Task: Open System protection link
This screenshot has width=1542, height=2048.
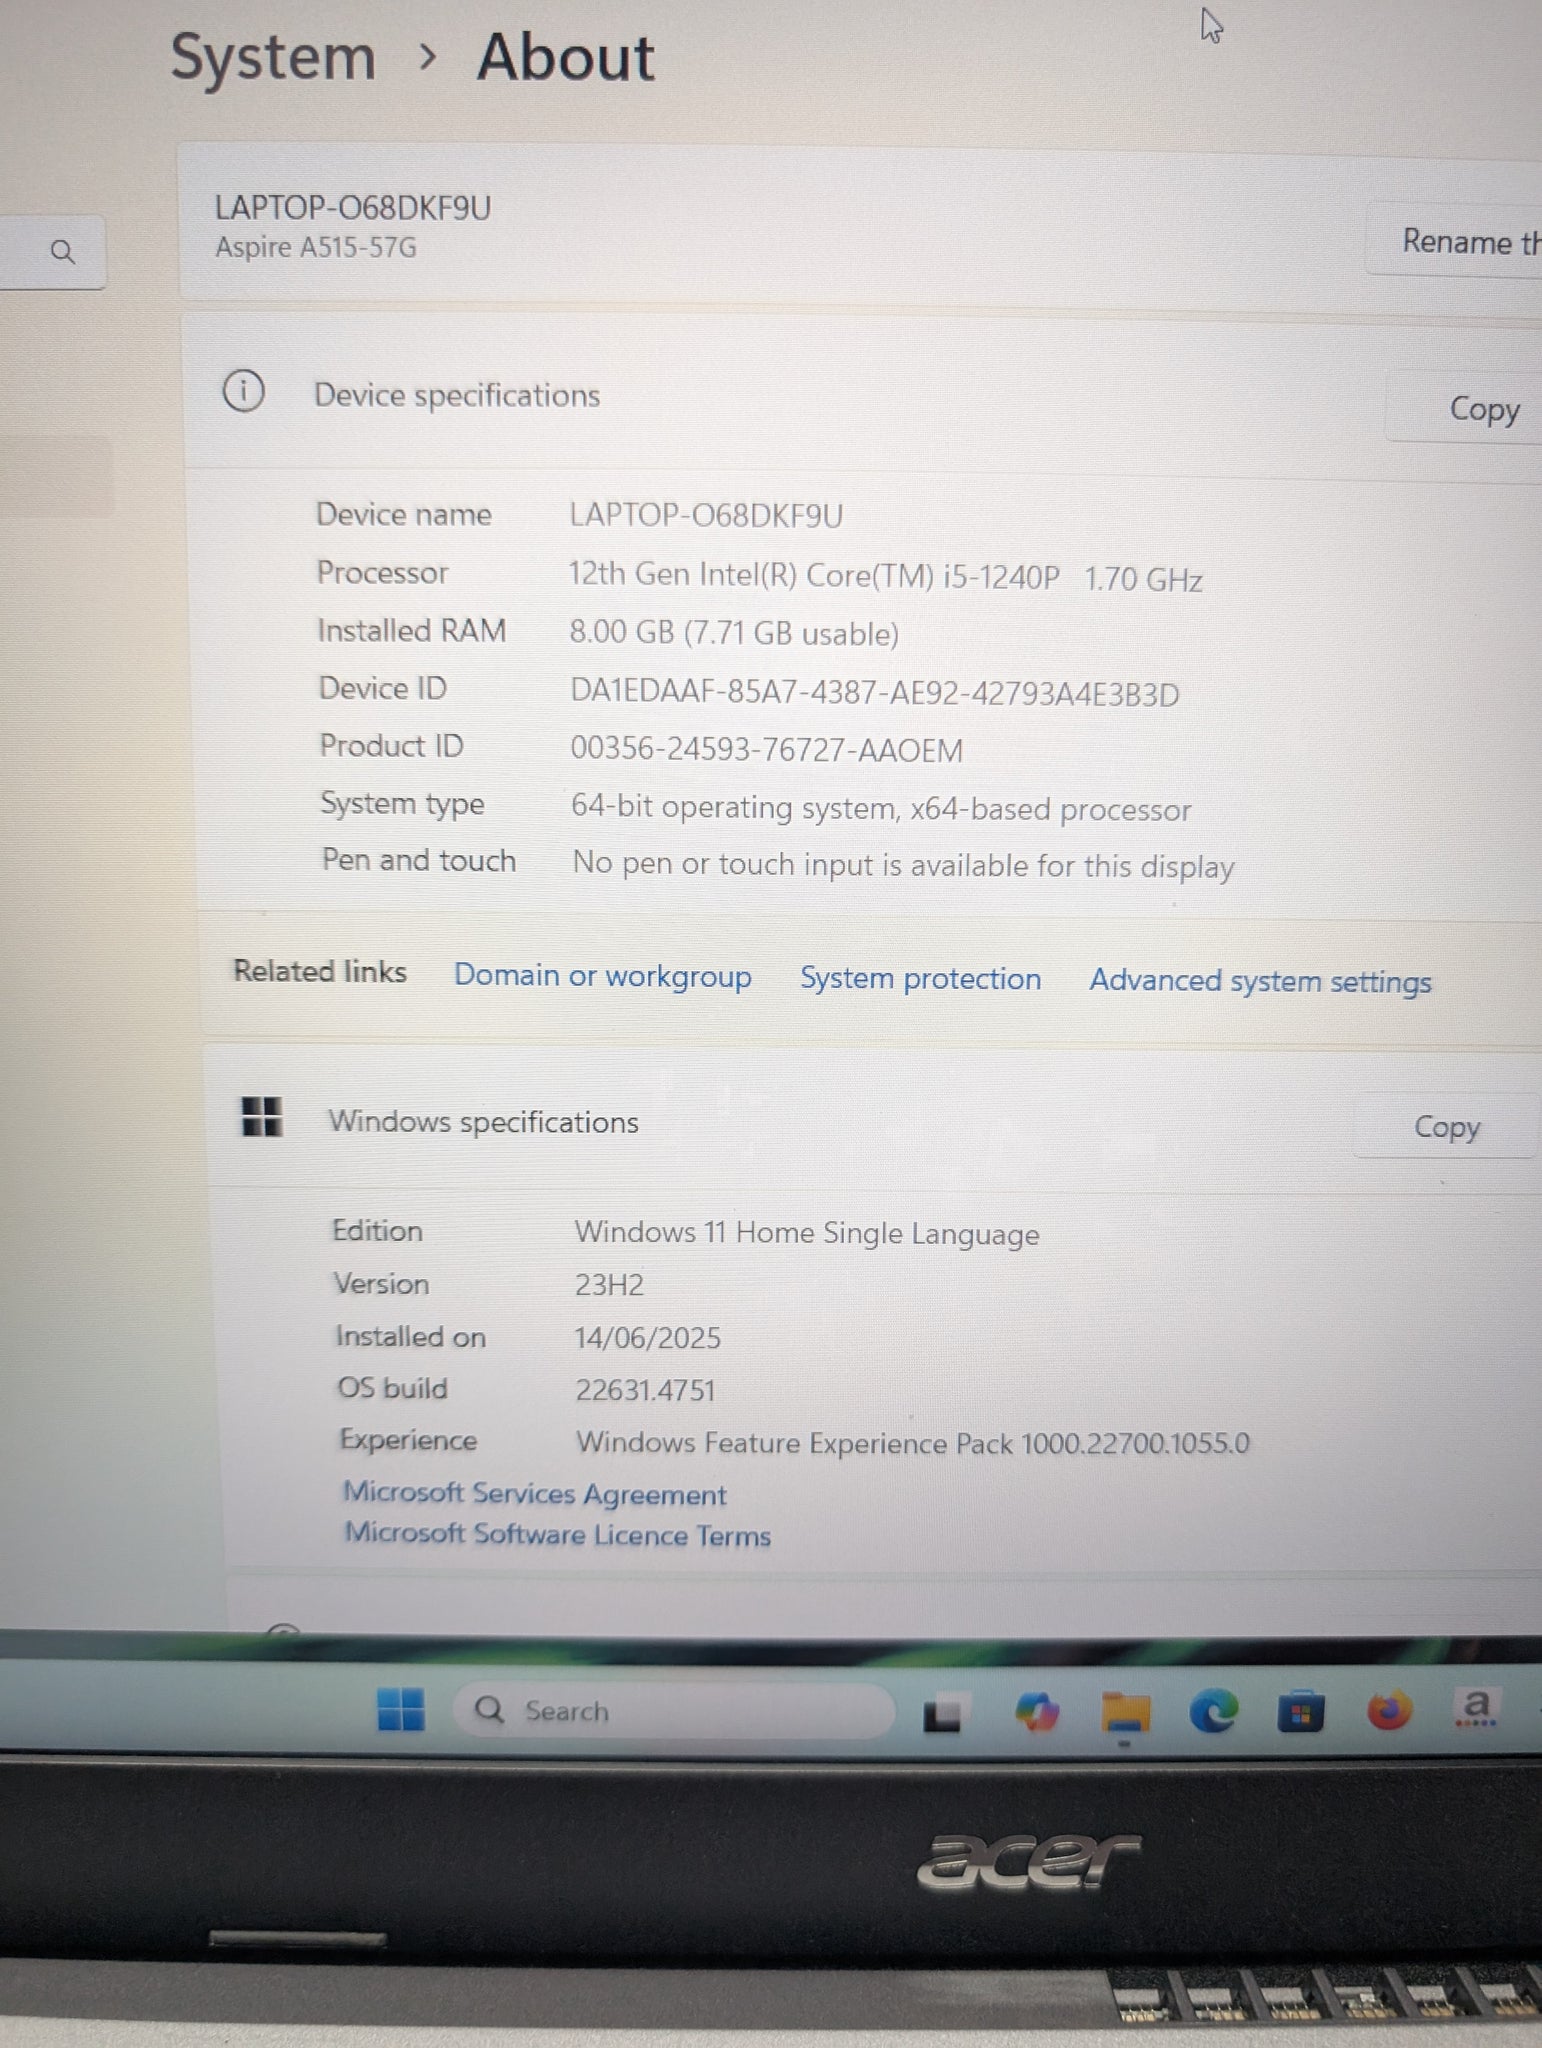Action: (x=921, y=978)
